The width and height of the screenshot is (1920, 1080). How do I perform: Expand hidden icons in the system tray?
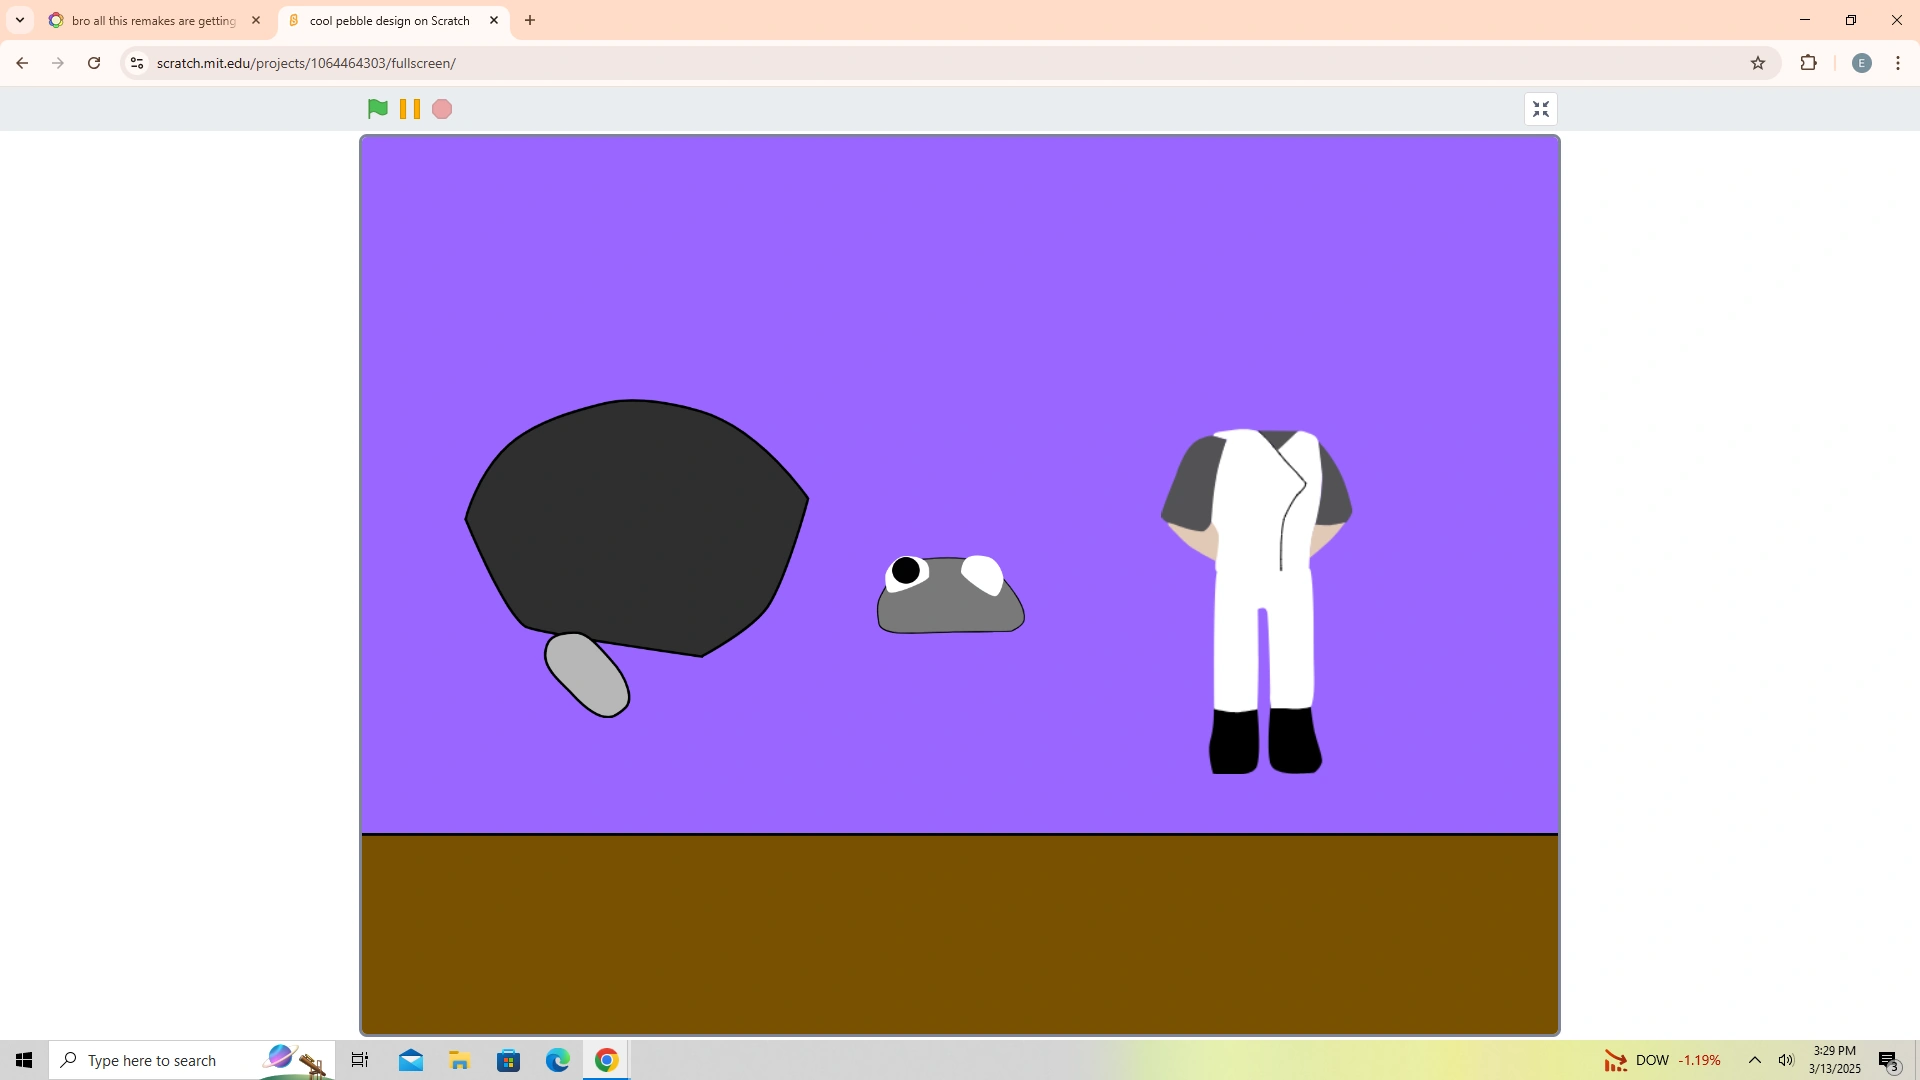click(x=1754, y=1060)
